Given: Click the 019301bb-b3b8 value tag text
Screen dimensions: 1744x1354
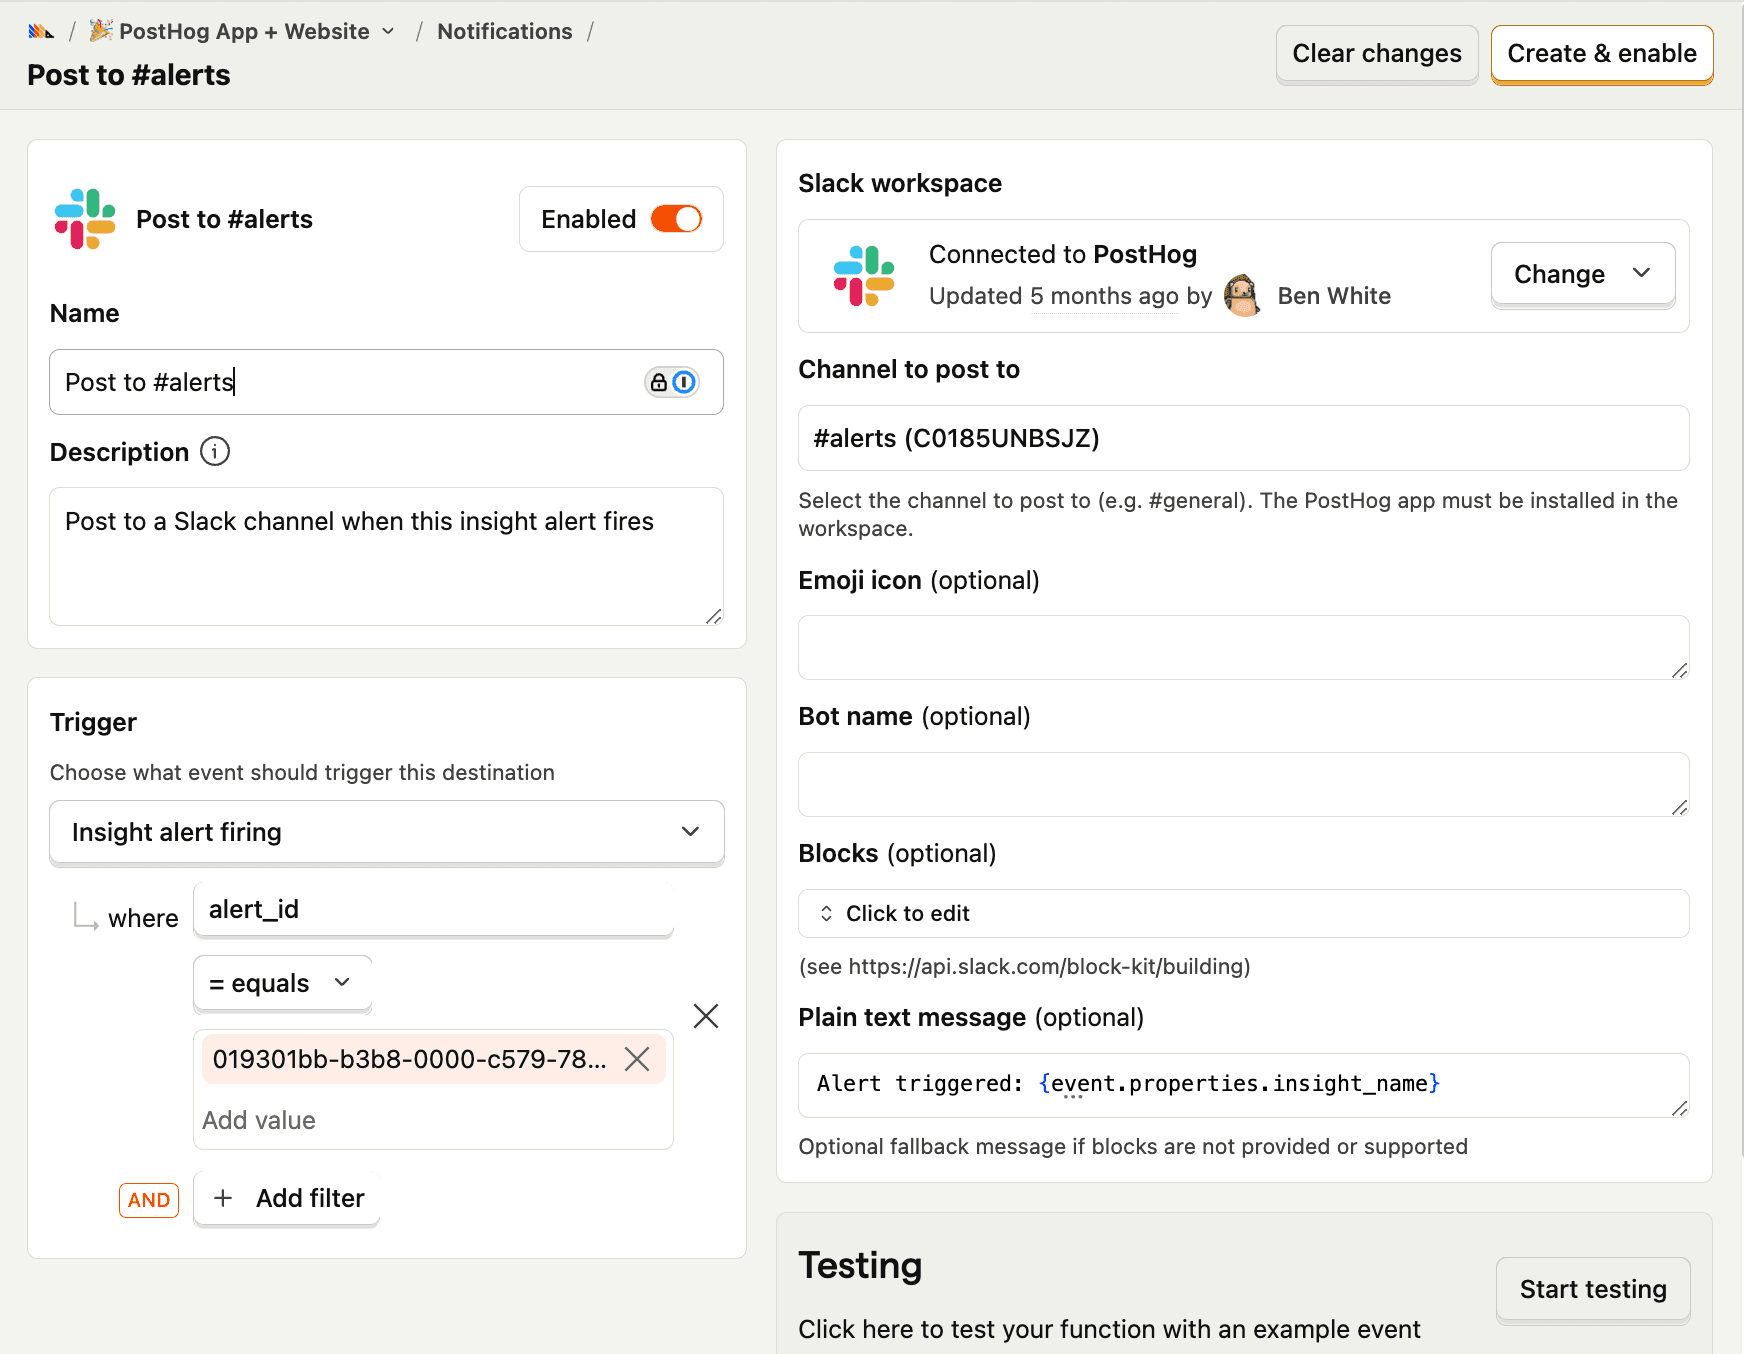Looking at the screenshot, I should point(409,1059).
